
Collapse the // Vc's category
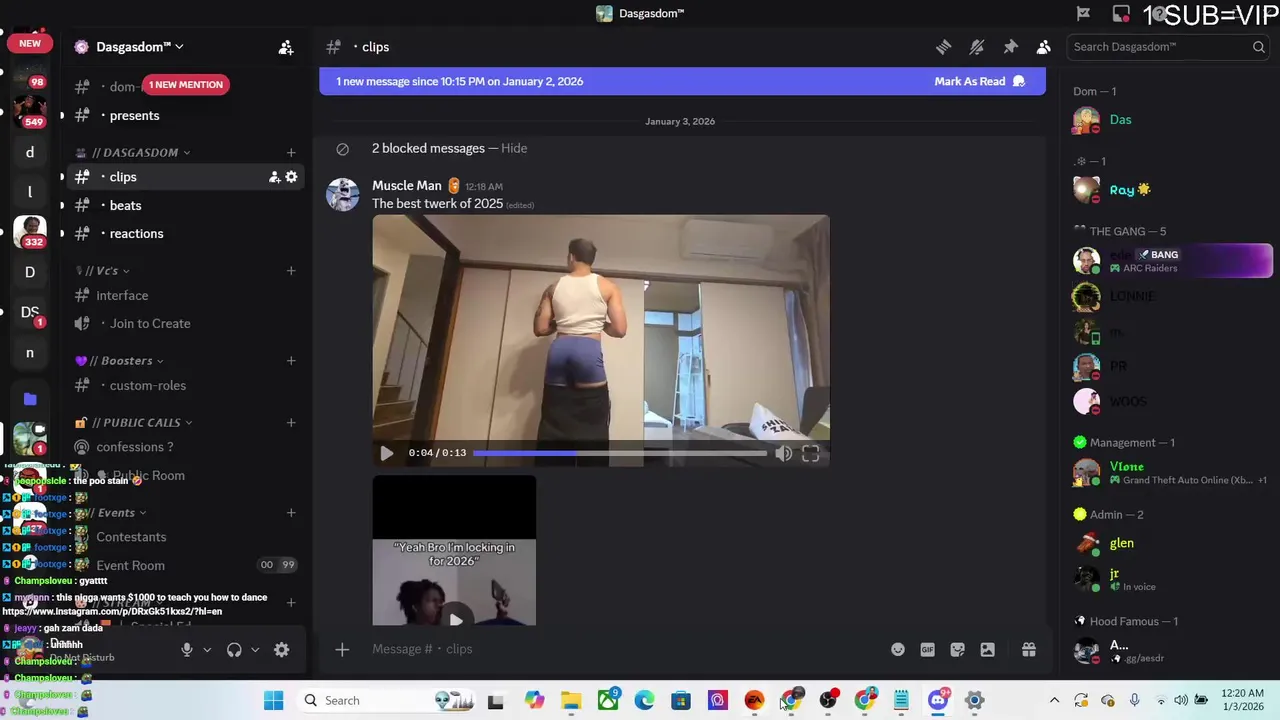point(103,270)
